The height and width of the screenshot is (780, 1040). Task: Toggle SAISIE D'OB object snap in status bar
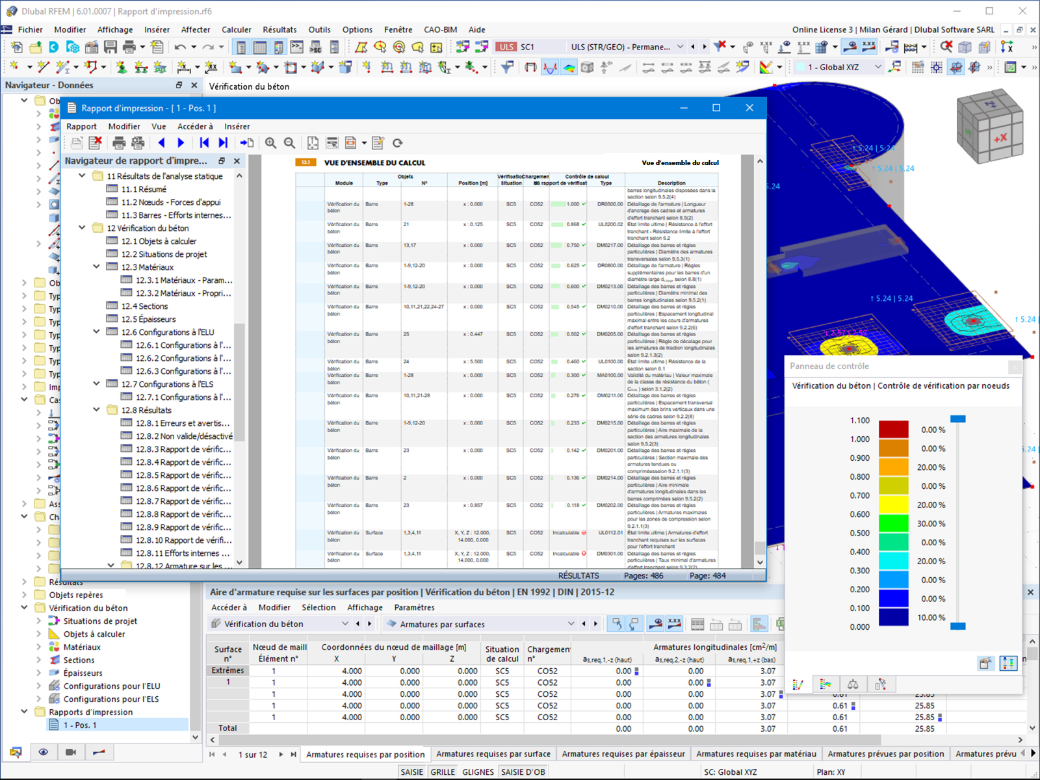click(523, 772)
